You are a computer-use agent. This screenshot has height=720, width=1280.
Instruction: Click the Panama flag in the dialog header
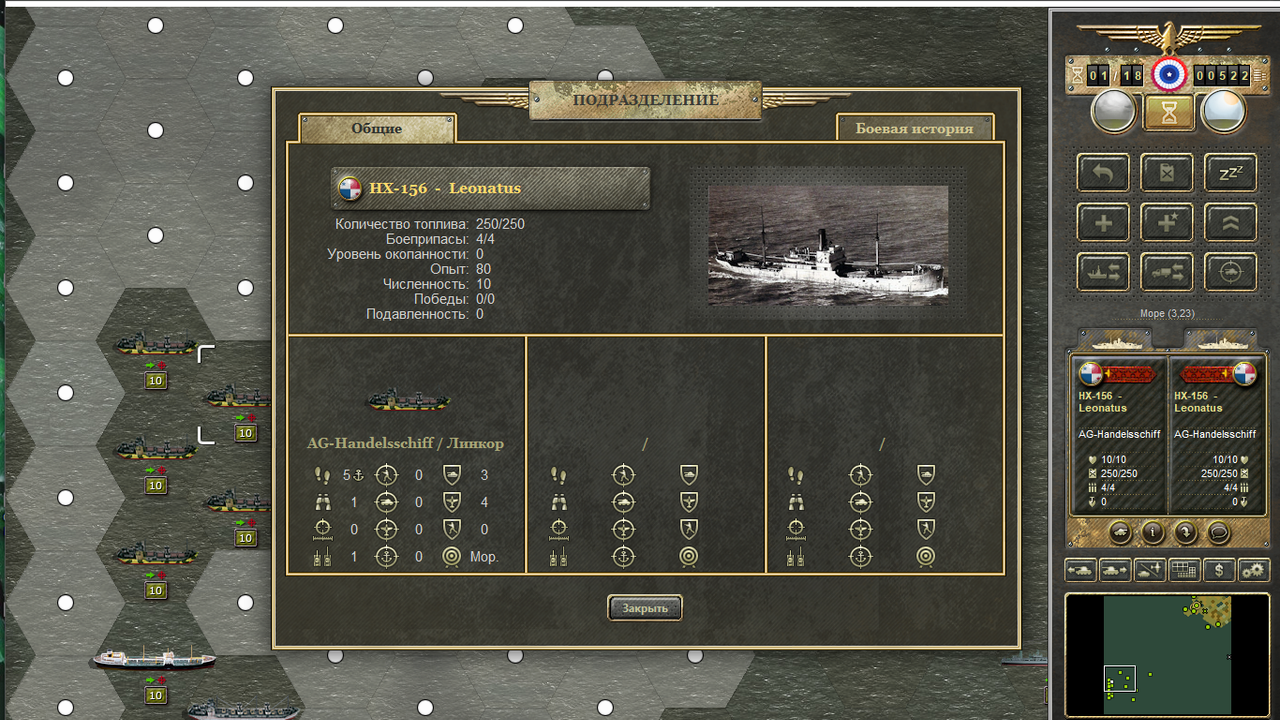pos(349,189)
